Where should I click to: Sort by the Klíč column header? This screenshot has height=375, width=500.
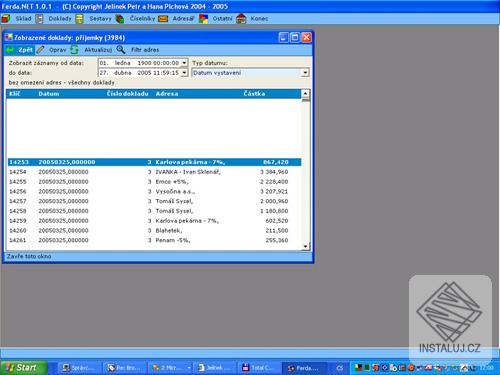coord(14,94)
